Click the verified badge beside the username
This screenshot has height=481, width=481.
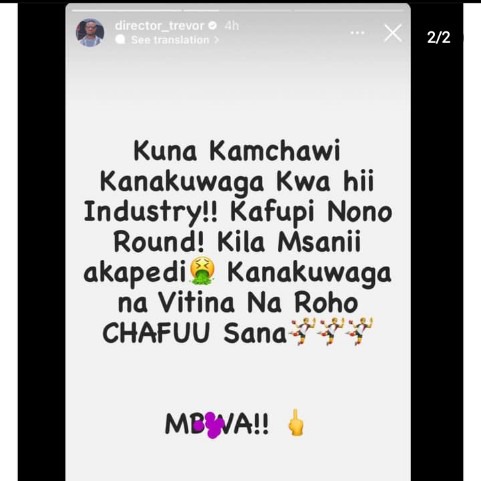212,25
